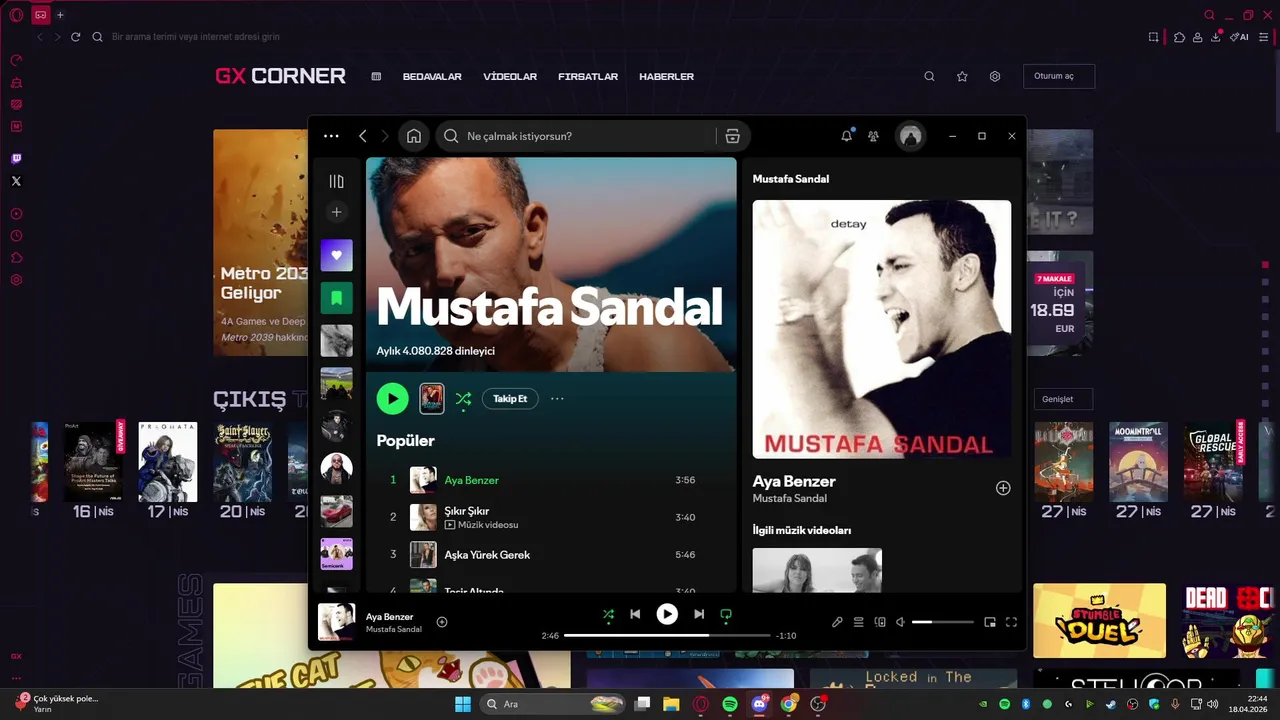Click Genişlet button in GX Corner

[1063, 399]
